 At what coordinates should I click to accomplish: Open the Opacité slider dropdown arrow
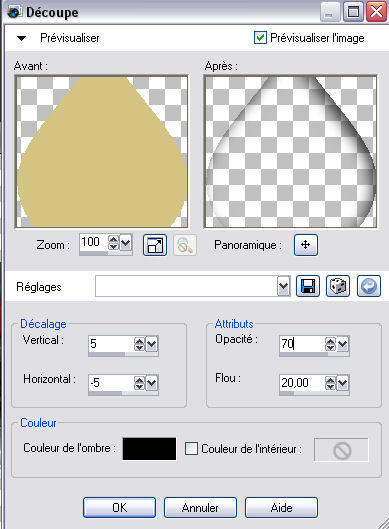(342, 344)
